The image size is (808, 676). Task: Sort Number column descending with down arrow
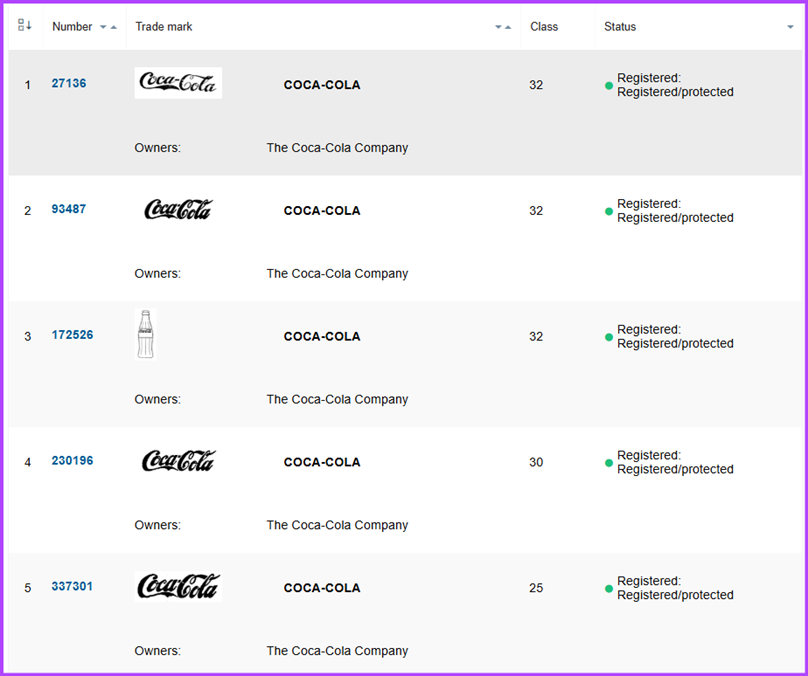point(102,27)
